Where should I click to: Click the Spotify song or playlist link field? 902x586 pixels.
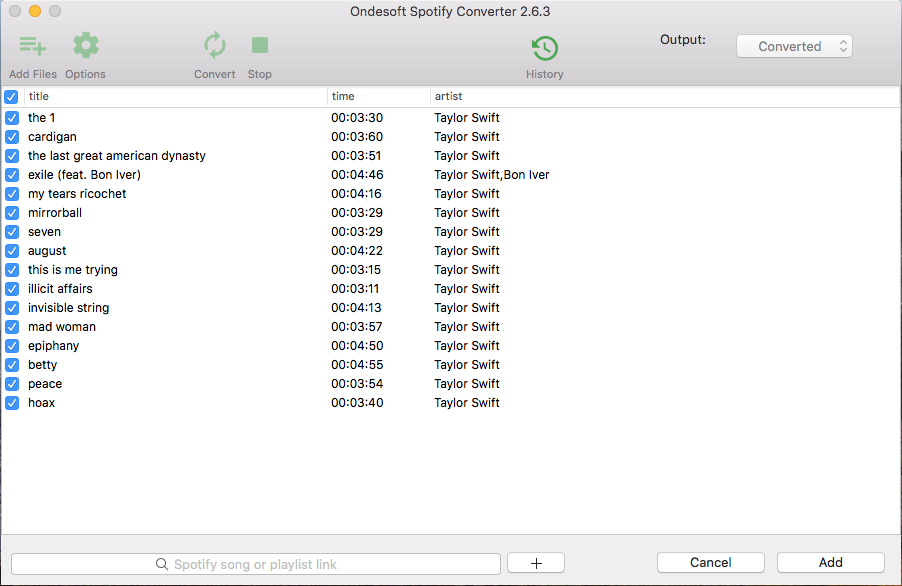pyautogui.click(x=255, y=564)
